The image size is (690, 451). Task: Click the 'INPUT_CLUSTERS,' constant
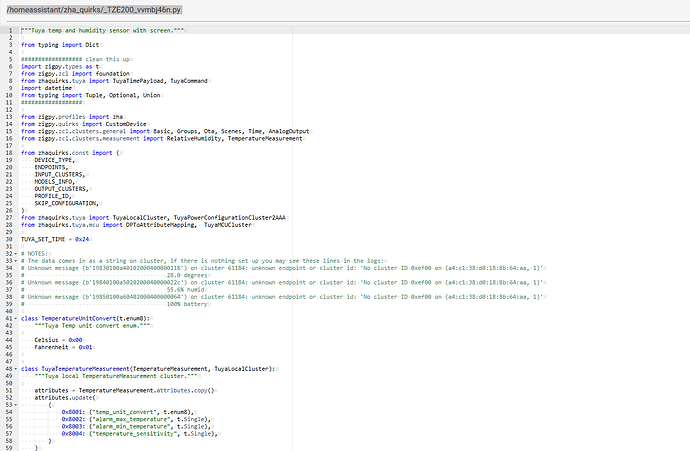pos(60,175)
